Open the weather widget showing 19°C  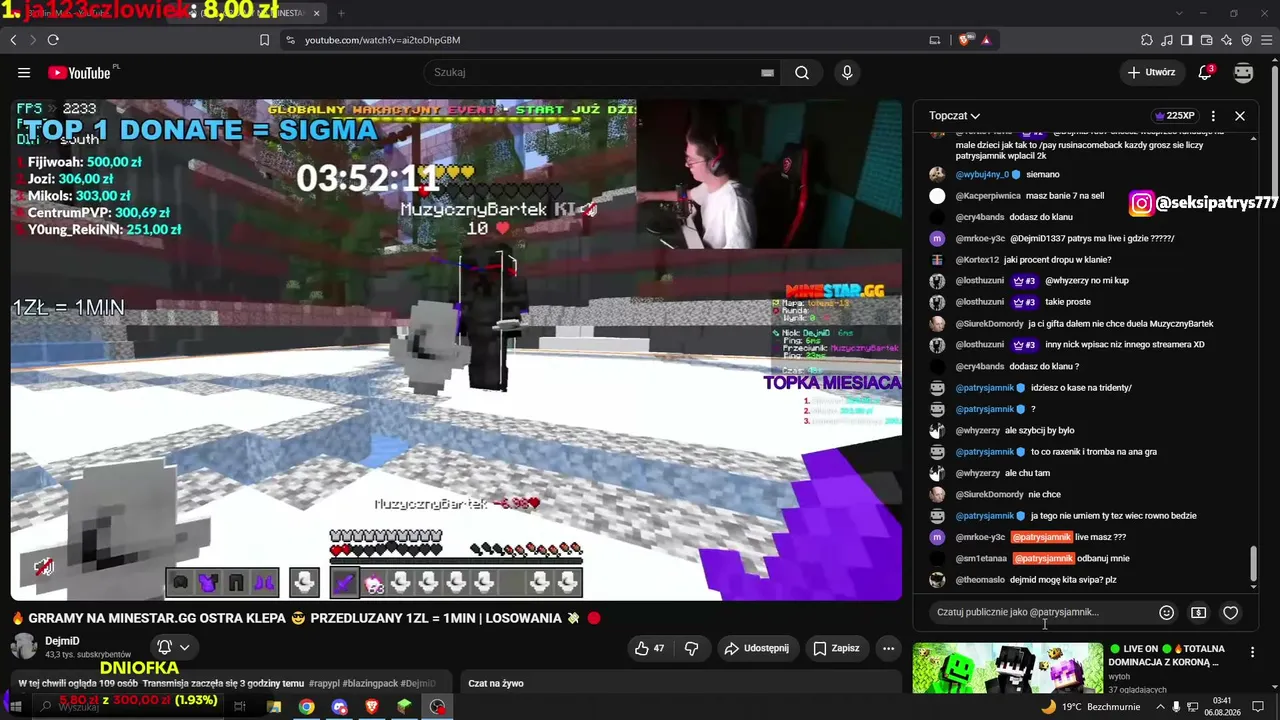point(1090,707)
